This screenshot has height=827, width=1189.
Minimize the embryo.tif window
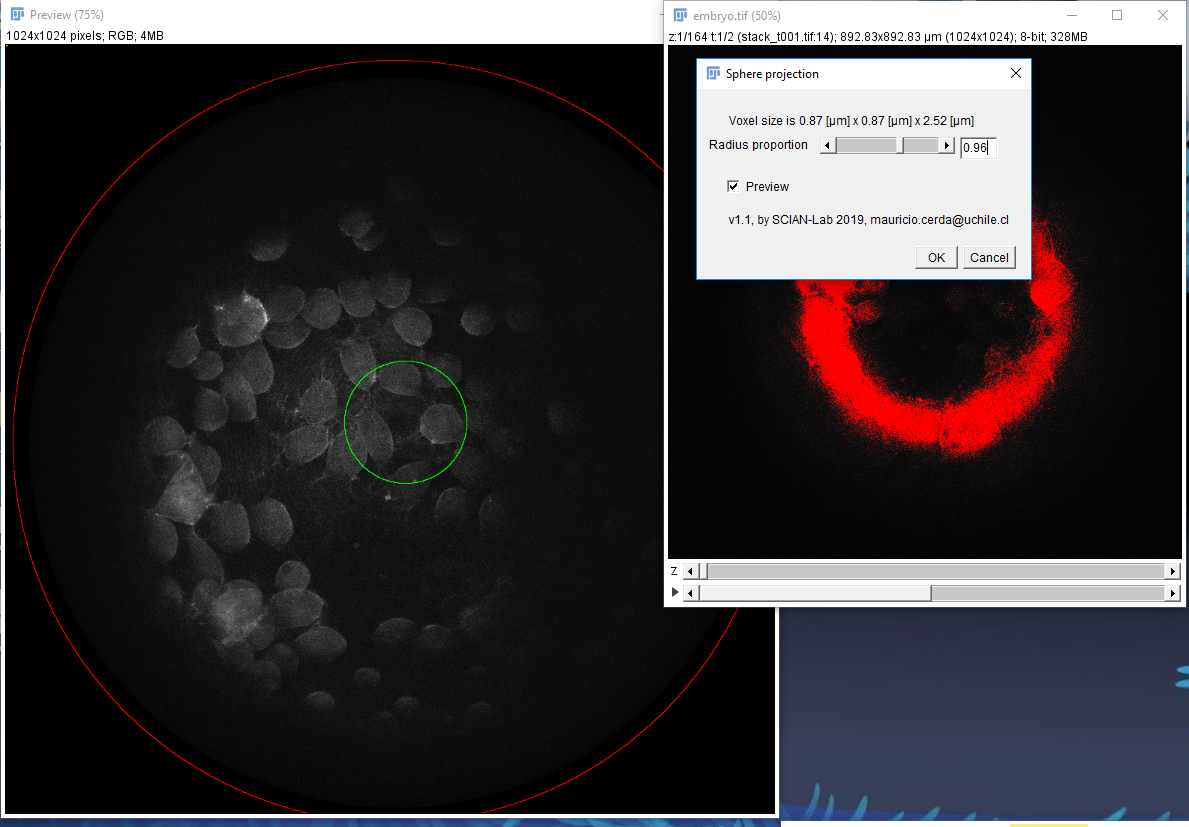(x=1072, y=15)
